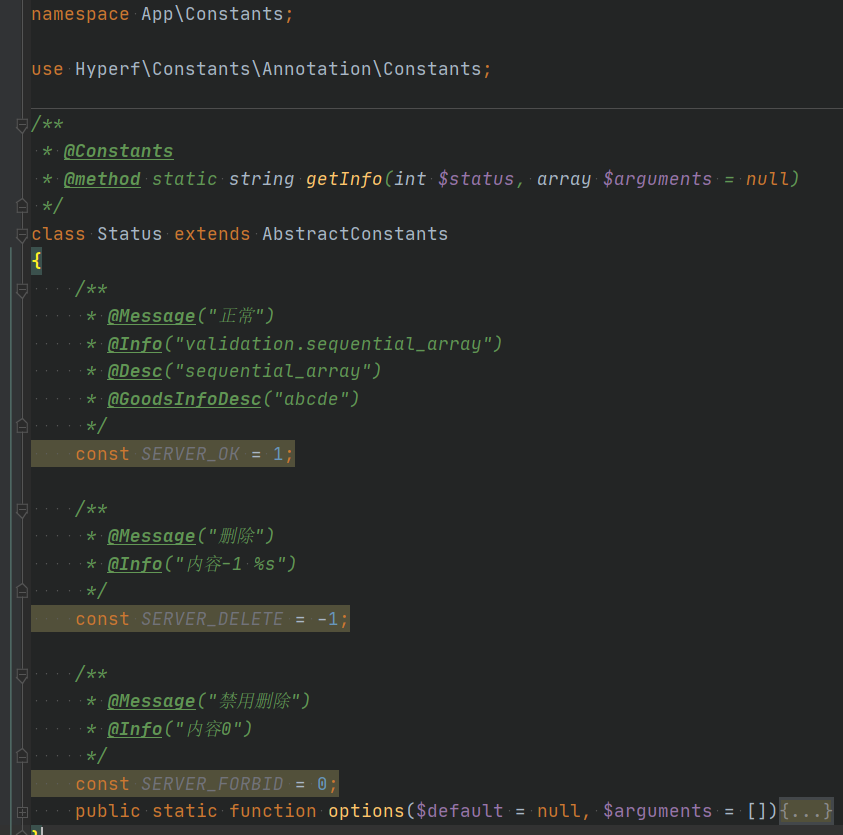Click the const keyword before SERVER_FORBID
This screenshot has height=835, width=843.
coord(102,784)
